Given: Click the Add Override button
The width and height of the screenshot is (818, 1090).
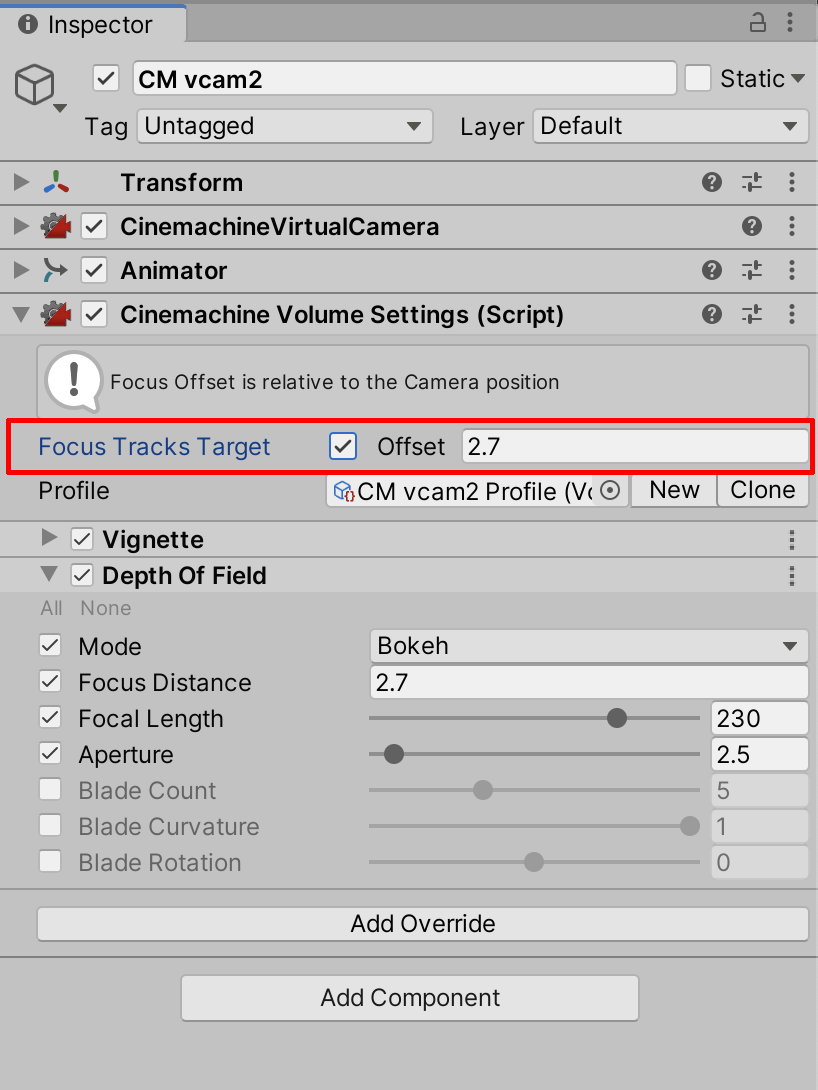Looking at the screenshot, I should click(x=422, y=923).
